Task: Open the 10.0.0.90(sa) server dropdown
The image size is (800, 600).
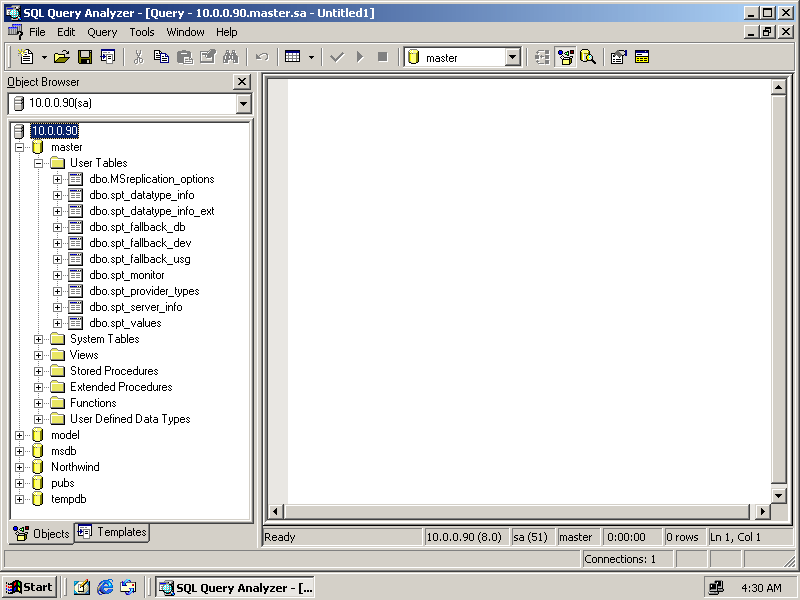Action: (243, 103)
